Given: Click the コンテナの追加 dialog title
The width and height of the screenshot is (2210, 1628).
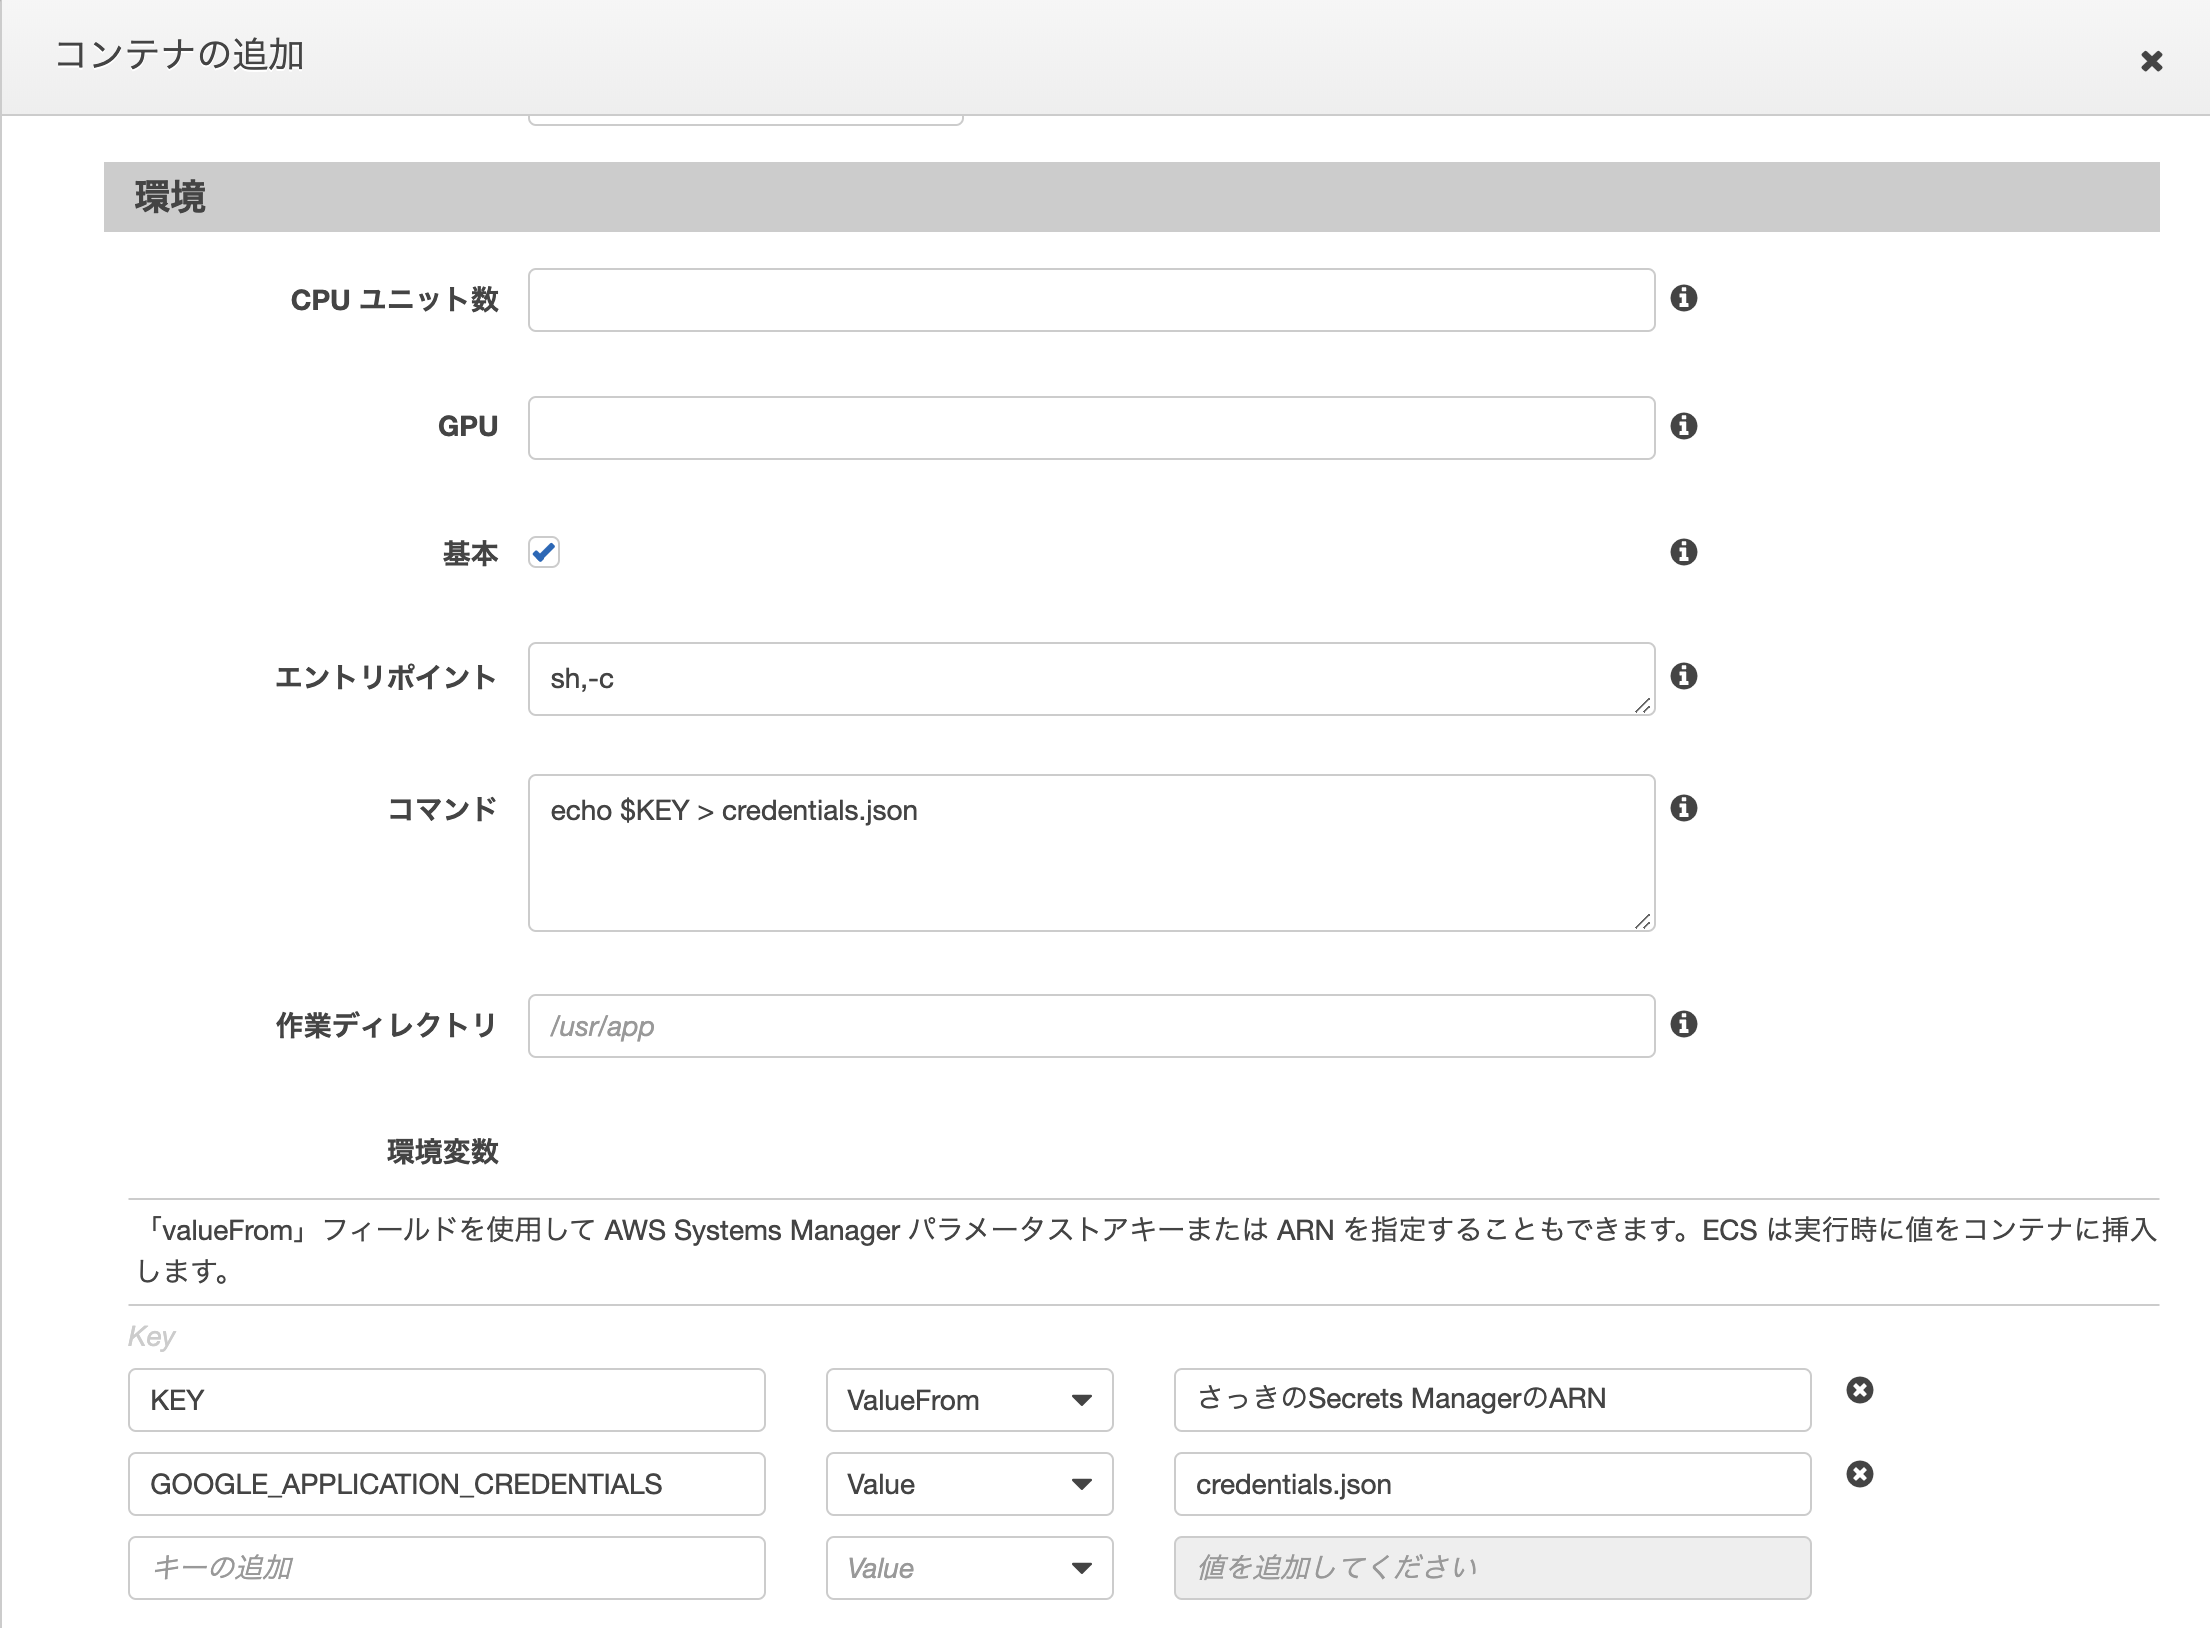Looking at the screenshot, I should pyautogui.click(x=180, y=54).
